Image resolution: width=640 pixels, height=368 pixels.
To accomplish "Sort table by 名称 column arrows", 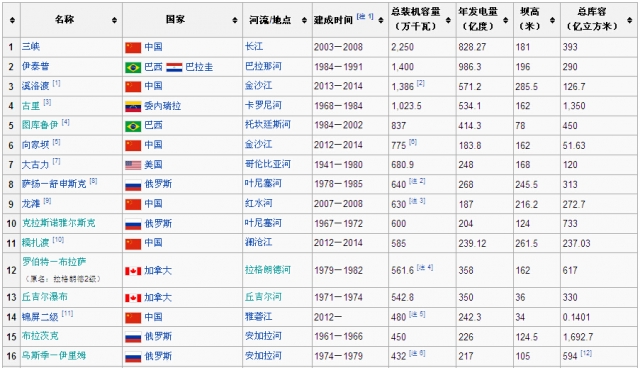I will [114, 20].
